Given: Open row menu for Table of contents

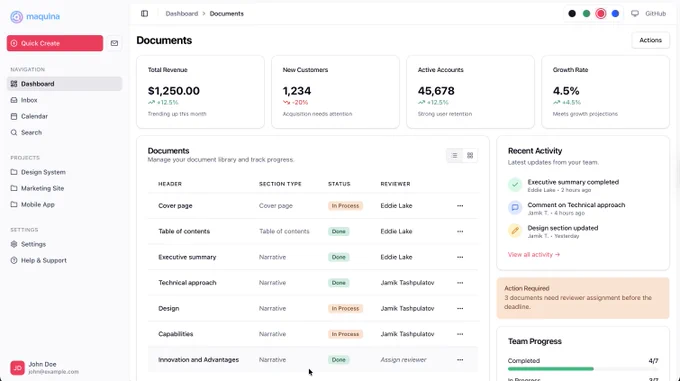Looking at the screenshot, I should click(x=460, y=231).
